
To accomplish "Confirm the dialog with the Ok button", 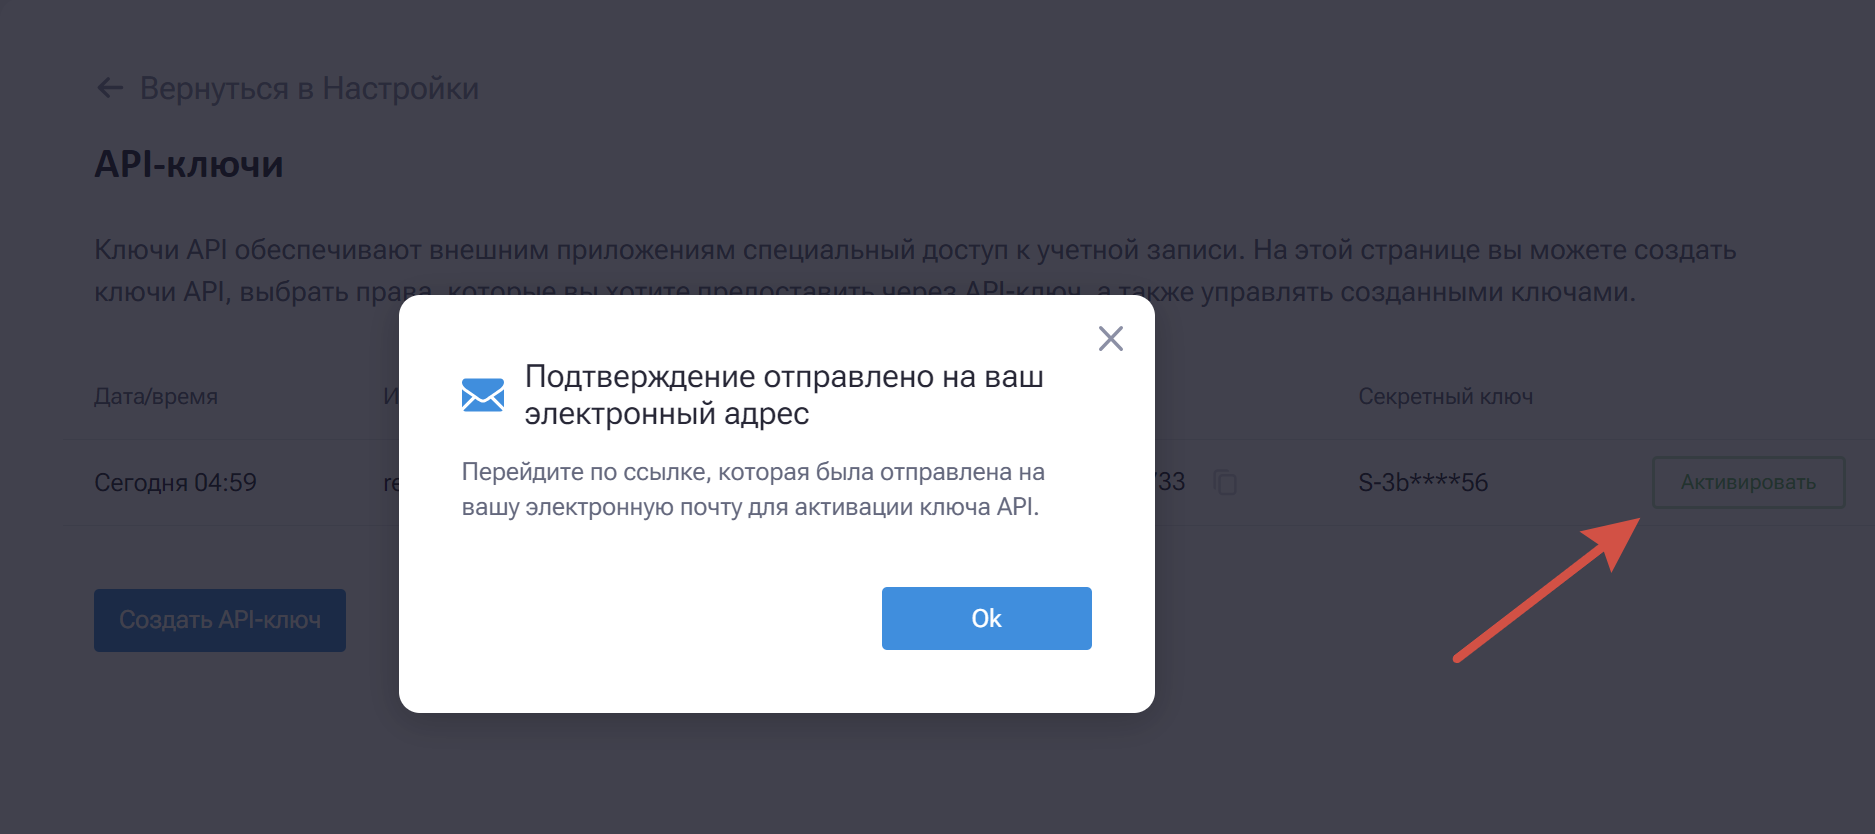I will (986, 618).
